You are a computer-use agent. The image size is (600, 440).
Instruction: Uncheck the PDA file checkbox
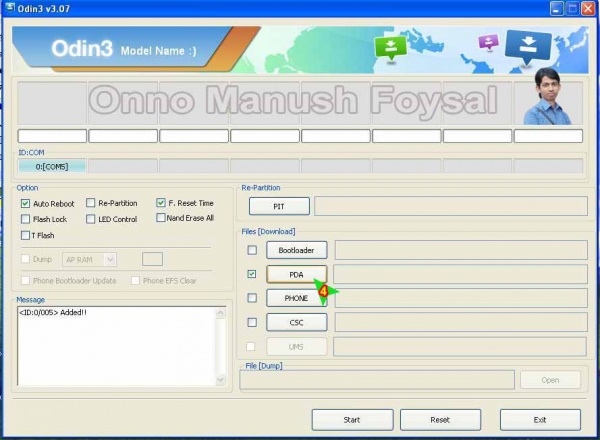point(252,274)
